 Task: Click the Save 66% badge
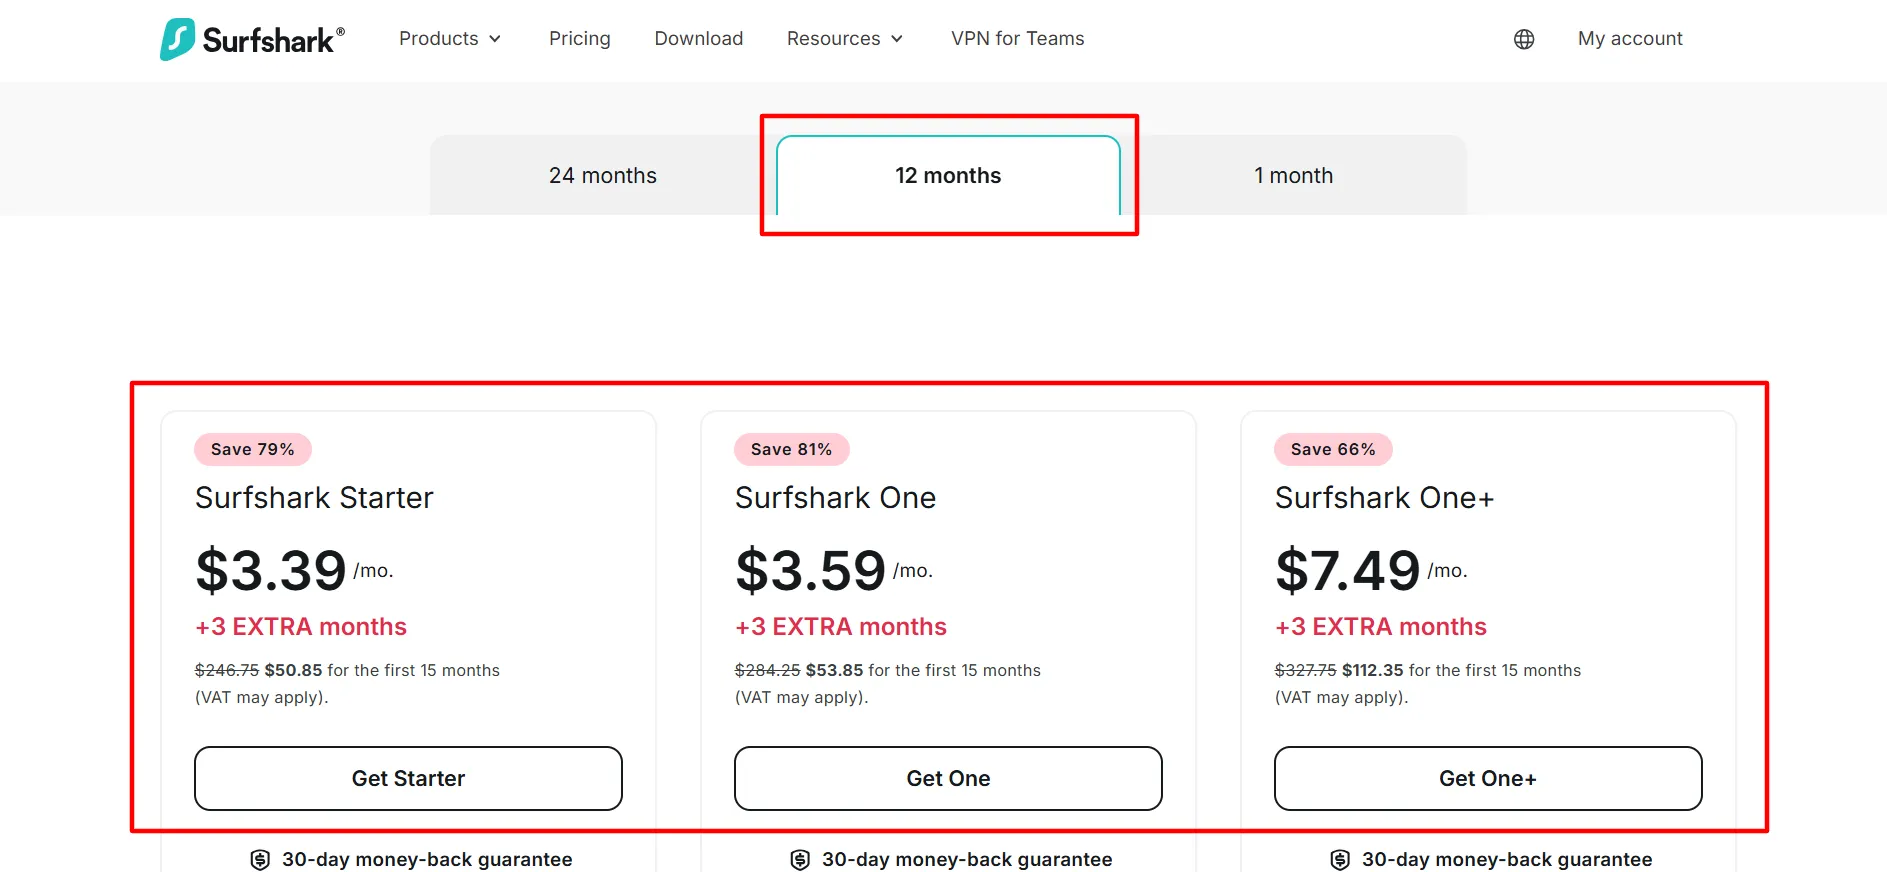pyautogui.click(x=1333, y=450)
